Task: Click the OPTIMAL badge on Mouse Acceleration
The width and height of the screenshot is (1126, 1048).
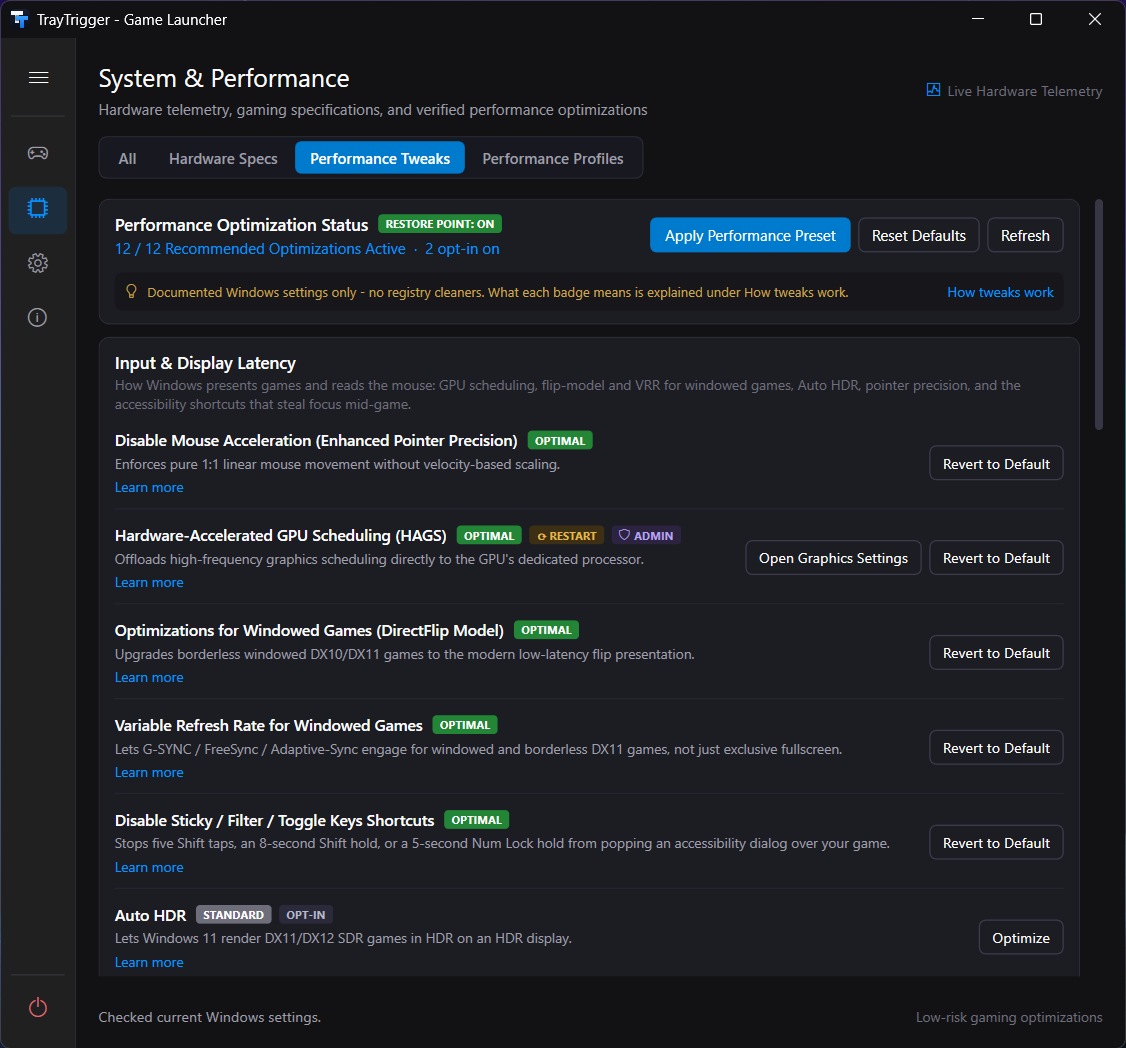Action: coord(560,440)
